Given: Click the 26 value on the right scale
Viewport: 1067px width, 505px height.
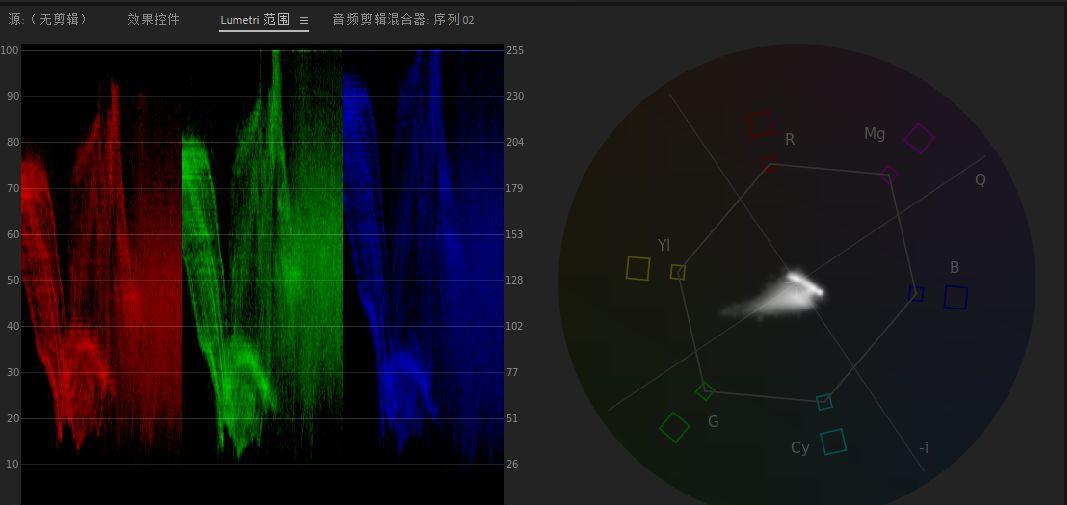Looking at the screenshot, I should [x=512, y=464].
